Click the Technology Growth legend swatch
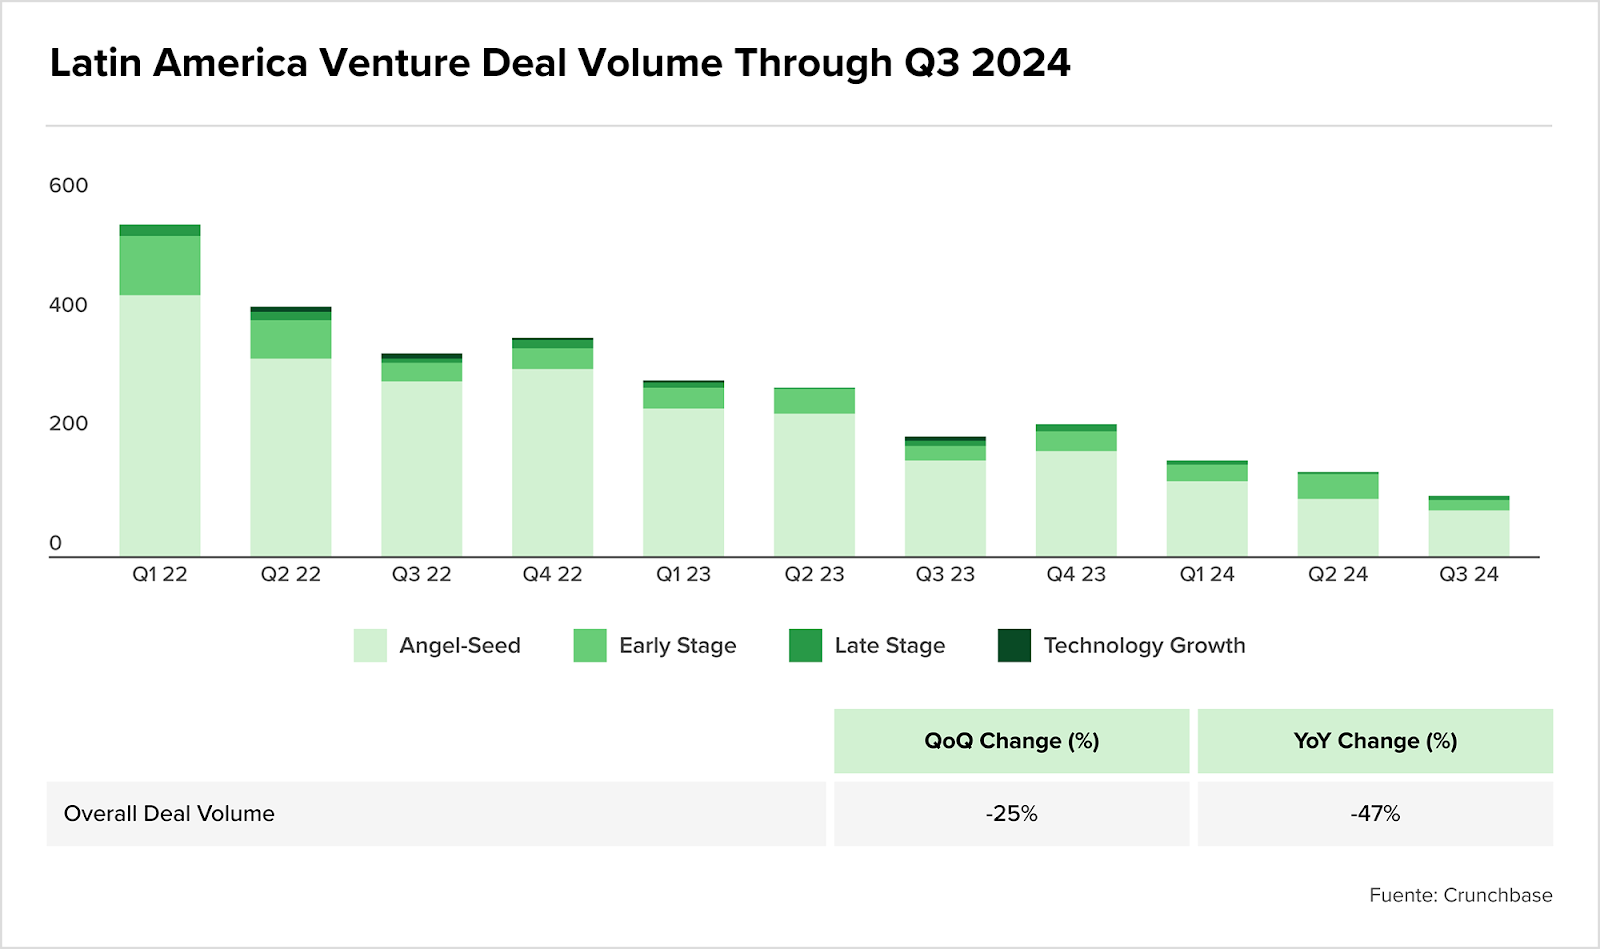 1014,645
